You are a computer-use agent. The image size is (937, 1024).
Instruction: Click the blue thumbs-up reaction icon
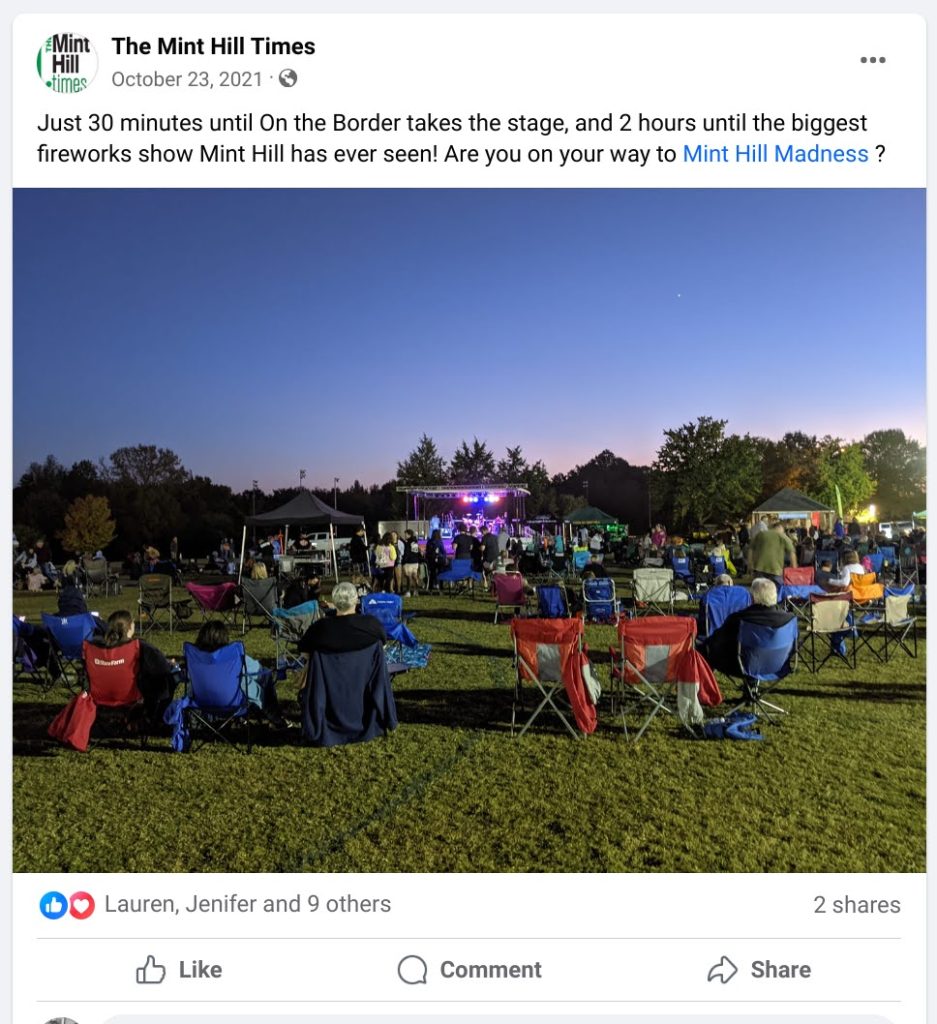click(x=54, y=905)
